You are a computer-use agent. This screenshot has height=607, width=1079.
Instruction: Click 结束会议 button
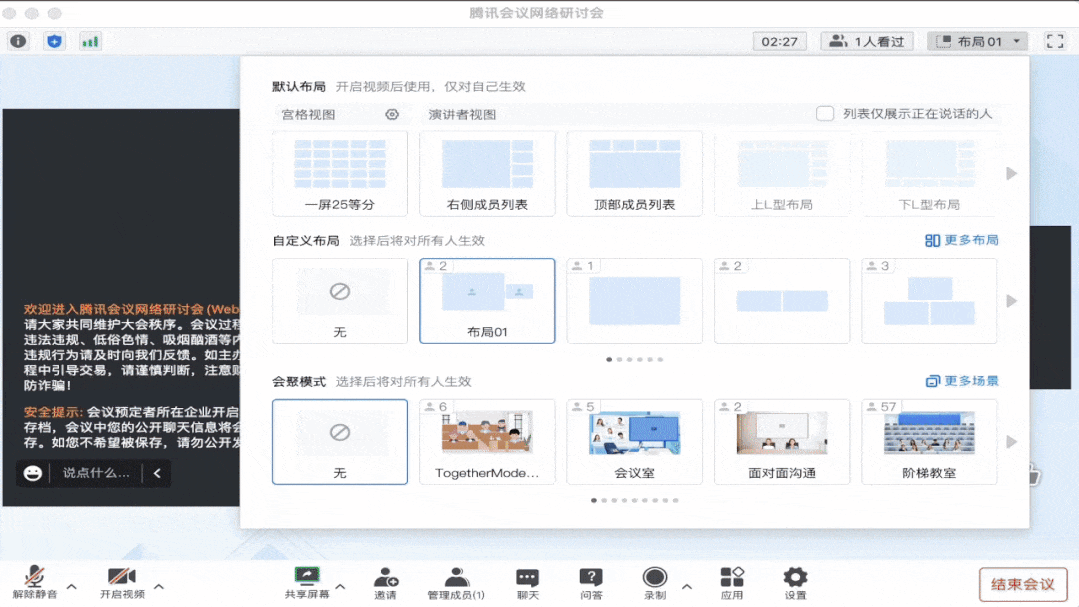[x=1023, y=584]
